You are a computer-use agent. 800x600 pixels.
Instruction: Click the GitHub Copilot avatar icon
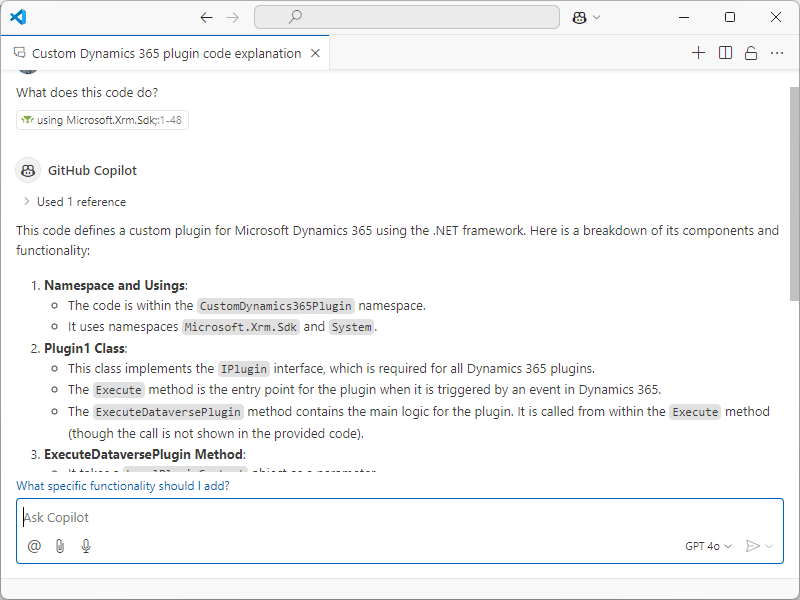coord(27,170)
